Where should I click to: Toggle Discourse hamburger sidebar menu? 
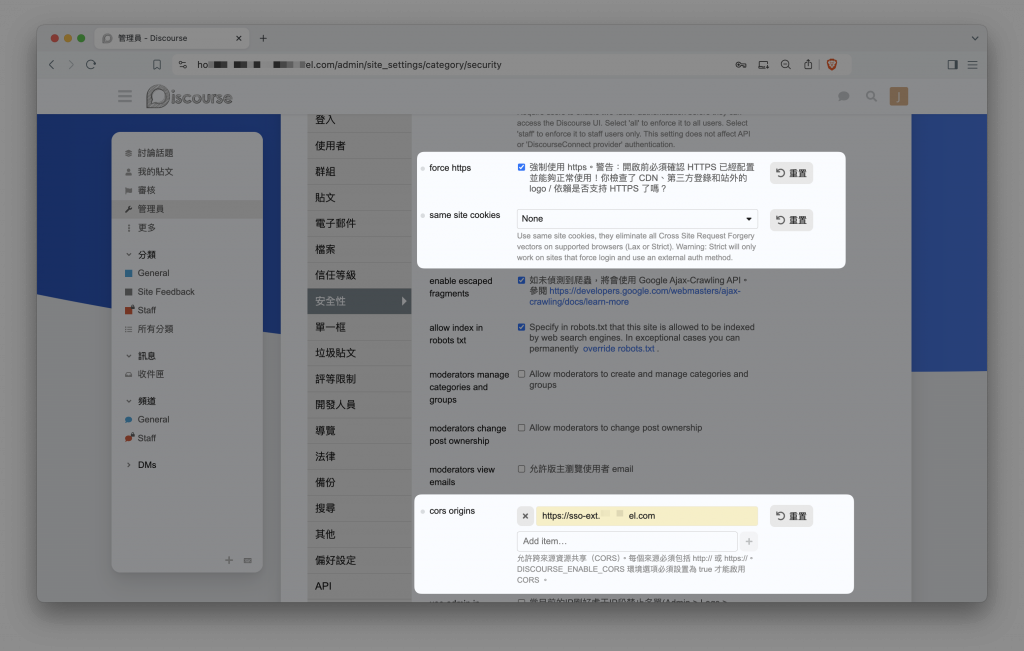click(x=125, y=97)
